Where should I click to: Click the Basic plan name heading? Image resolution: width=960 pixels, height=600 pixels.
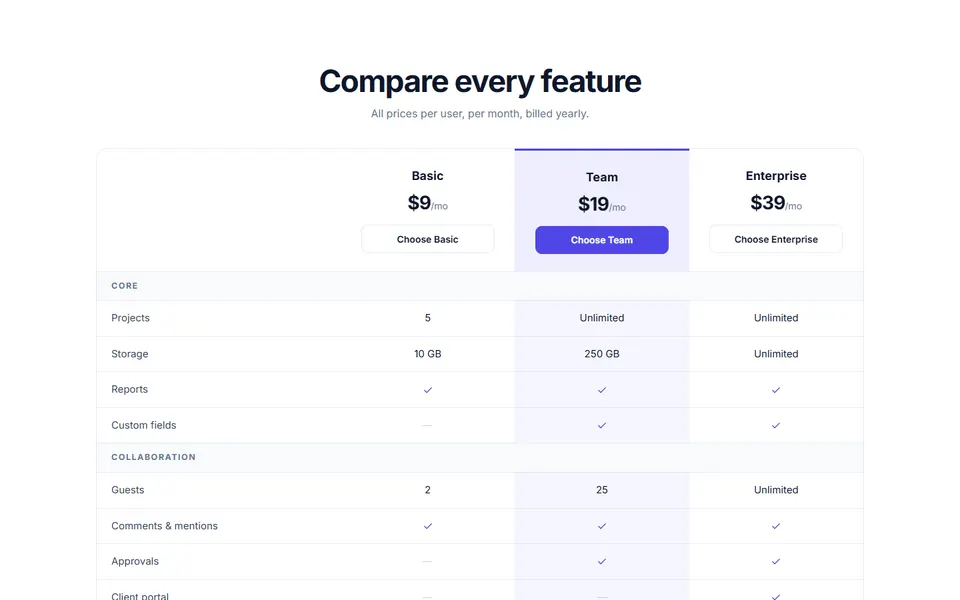(427, 176)
